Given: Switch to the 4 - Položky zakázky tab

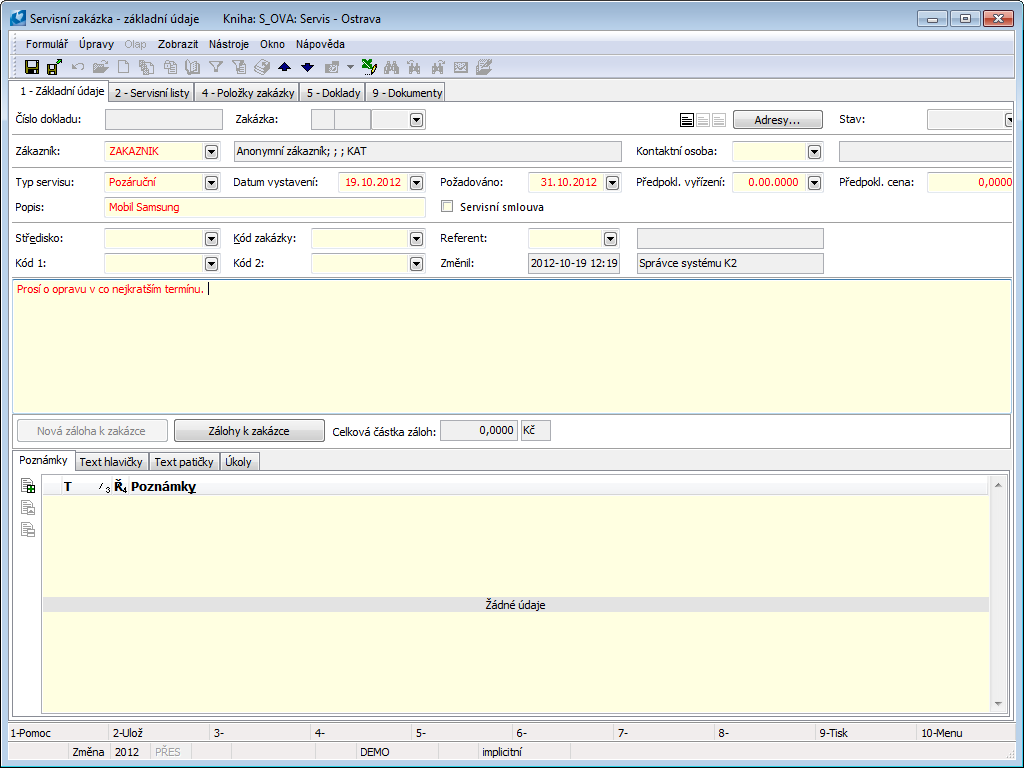Looking at the screenshot, I should coord(247,93).
